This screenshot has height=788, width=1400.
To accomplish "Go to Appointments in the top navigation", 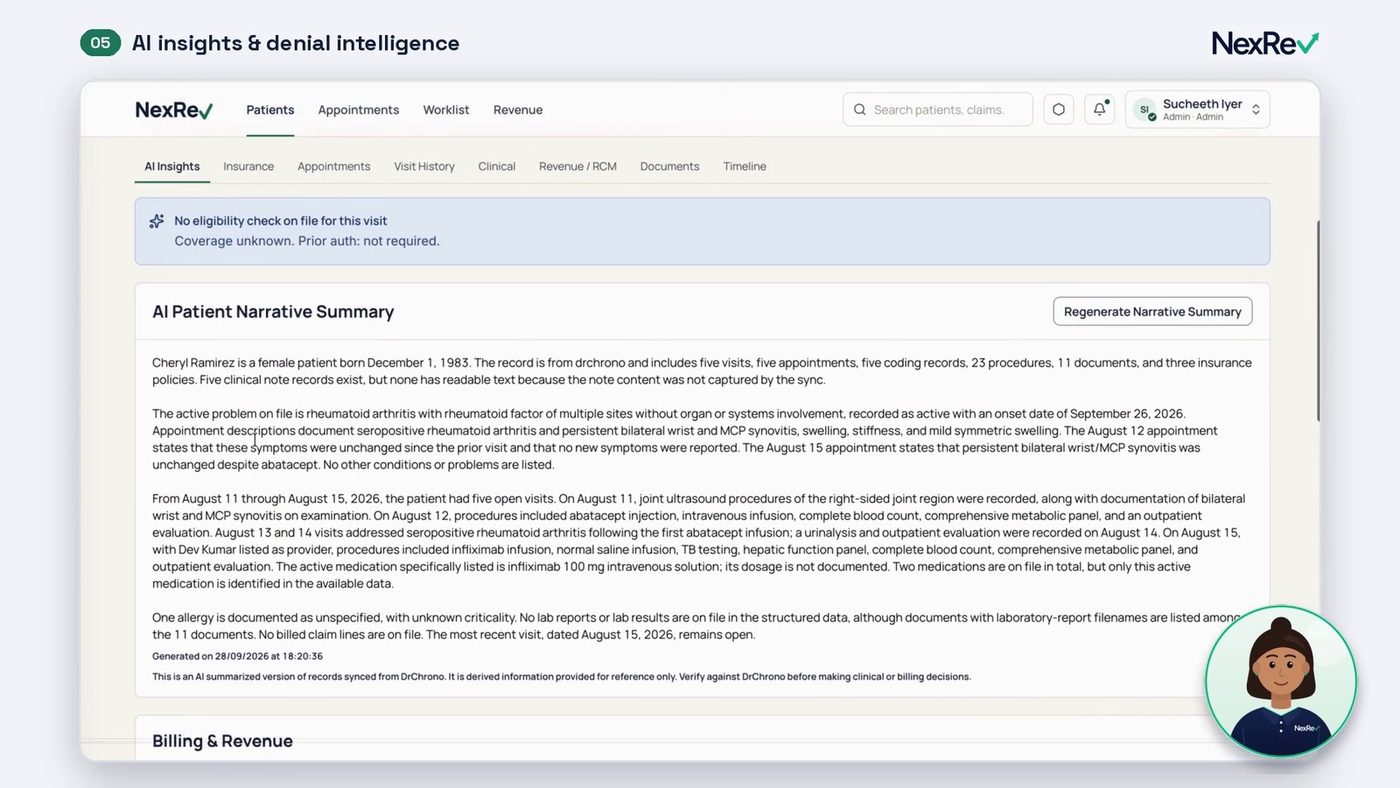I will [358, 110].
